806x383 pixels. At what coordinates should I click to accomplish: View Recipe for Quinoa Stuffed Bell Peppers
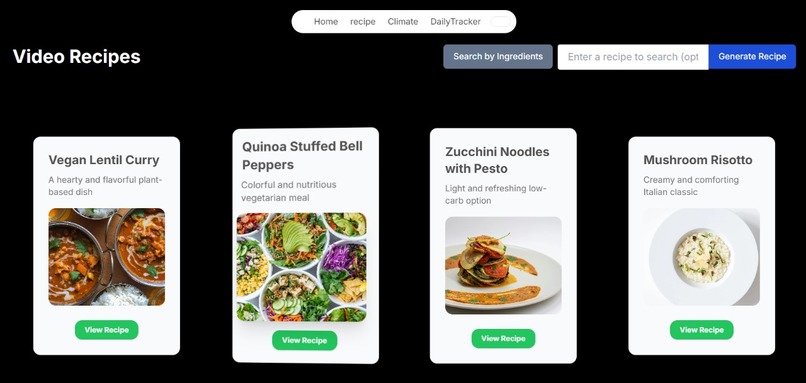(x=304, y=340)
